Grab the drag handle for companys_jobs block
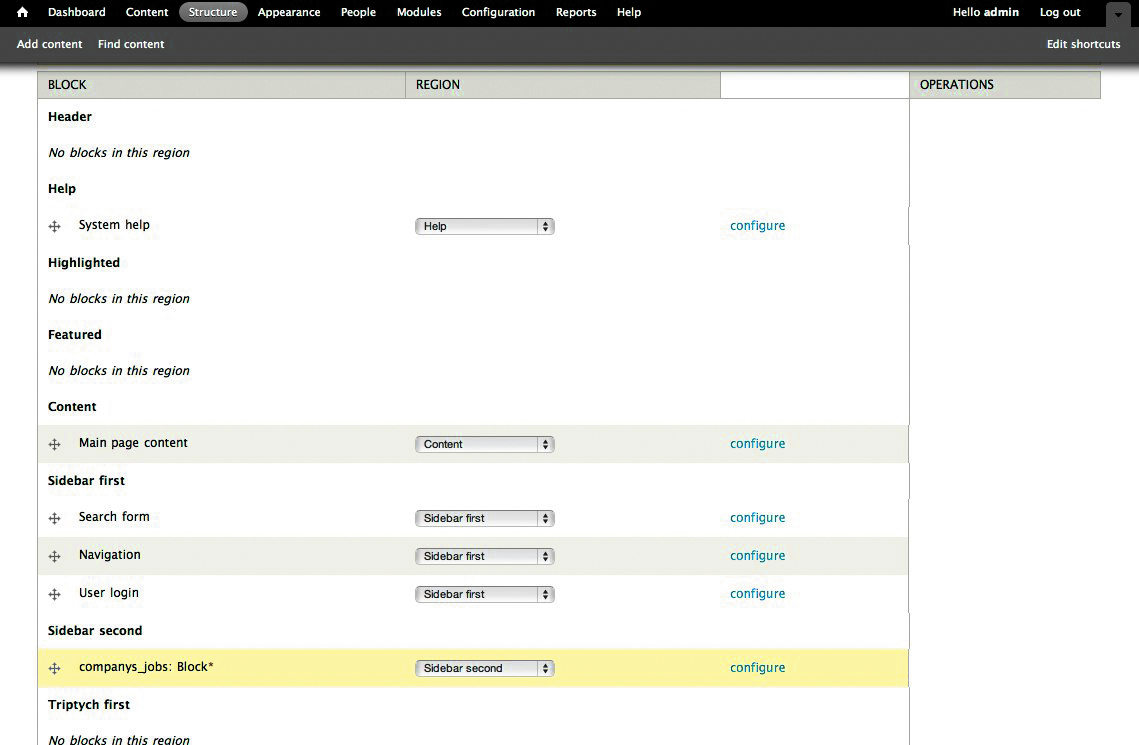This screenshot has width=1139, height=745. (54, 668)
